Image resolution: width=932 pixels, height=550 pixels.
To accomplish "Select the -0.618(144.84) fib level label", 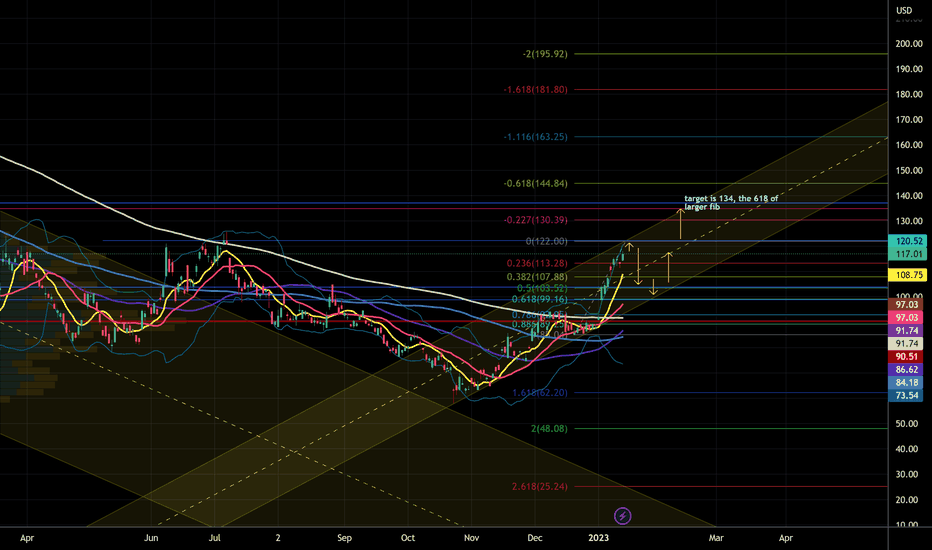I will pos(536,184).
